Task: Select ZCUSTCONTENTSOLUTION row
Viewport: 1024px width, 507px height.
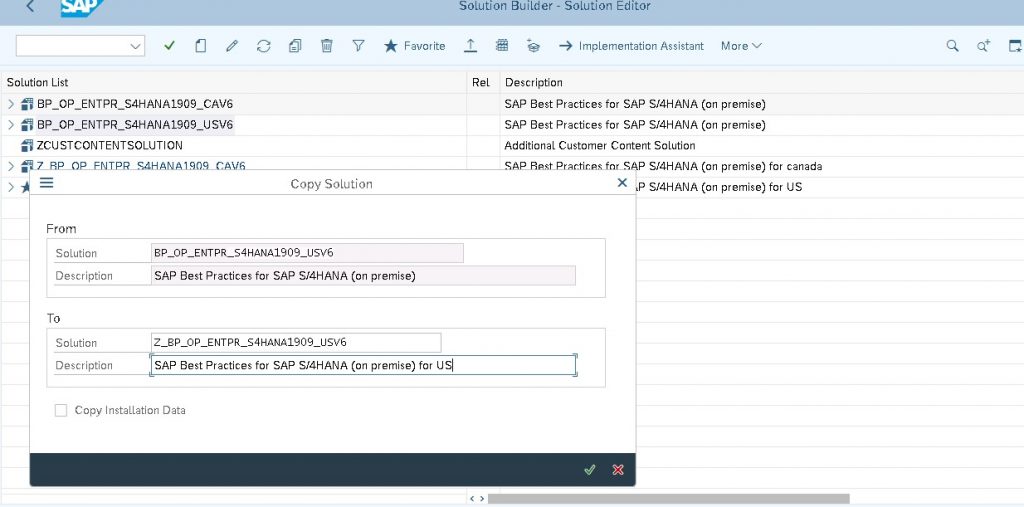Action: click(110, 145)
